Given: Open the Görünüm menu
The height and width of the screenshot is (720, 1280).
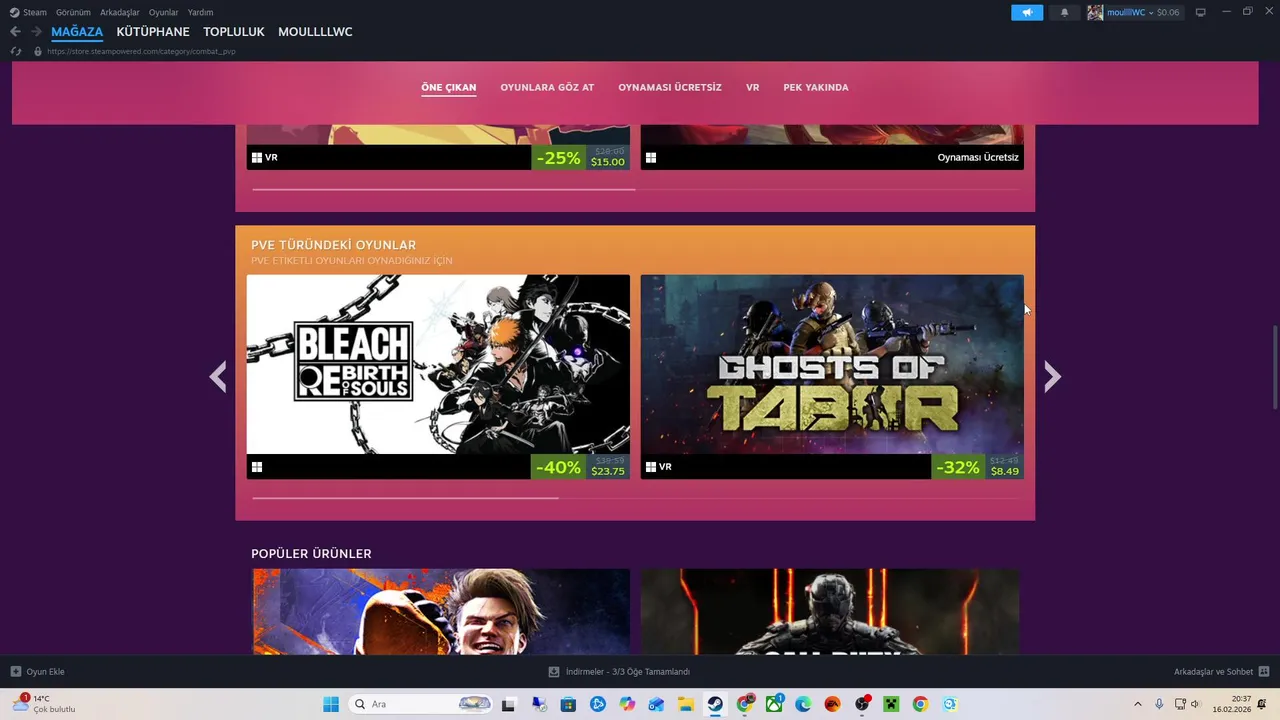Looking at the screenshot, I should (x=73, y=12).
